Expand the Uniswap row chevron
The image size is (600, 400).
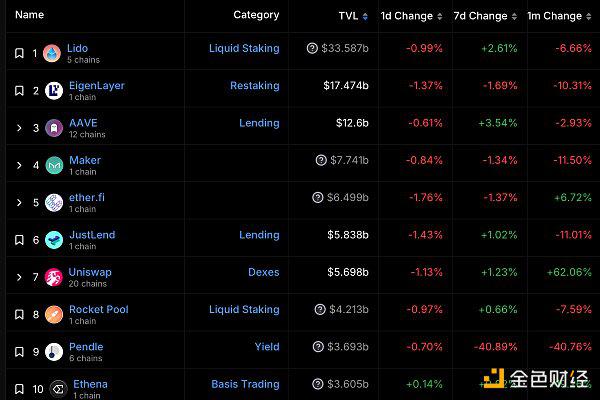click(19, 277)
